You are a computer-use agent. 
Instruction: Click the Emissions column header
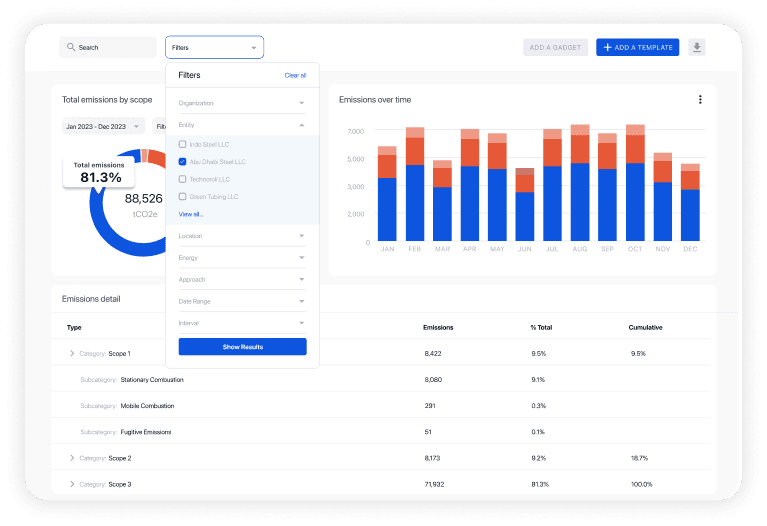tap(438, 327)
